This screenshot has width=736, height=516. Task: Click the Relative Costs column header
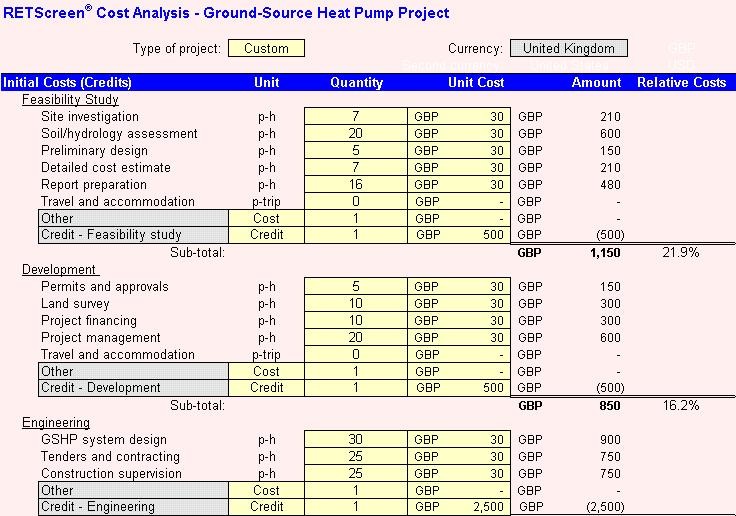point(681,83)
